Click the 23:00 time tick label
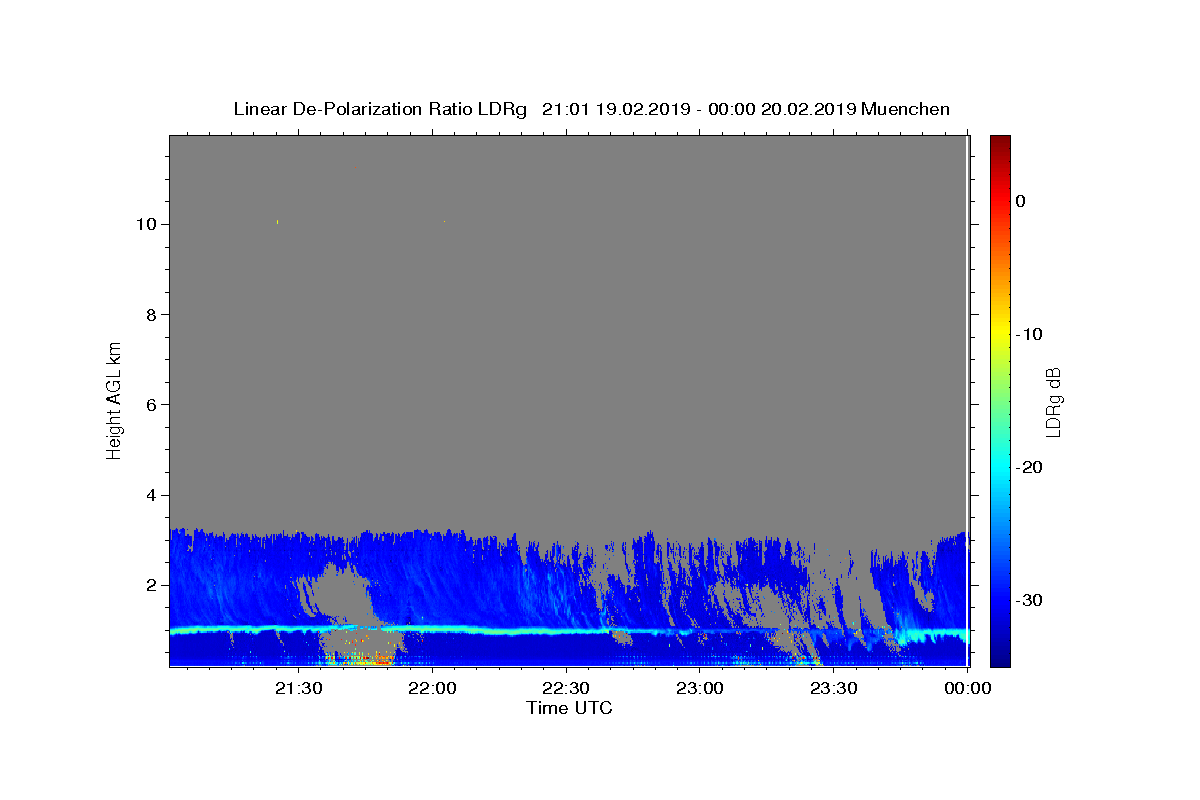The height and width of the screenshot is (800, 1200). 700,688
